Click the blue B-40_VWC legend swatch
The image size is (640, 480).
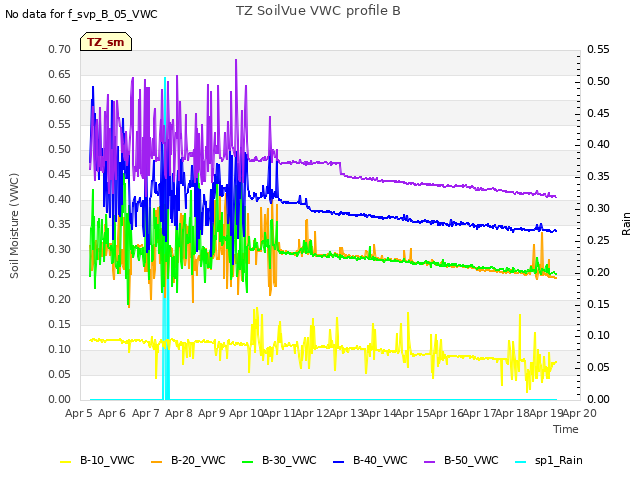(x=339, y=461)
